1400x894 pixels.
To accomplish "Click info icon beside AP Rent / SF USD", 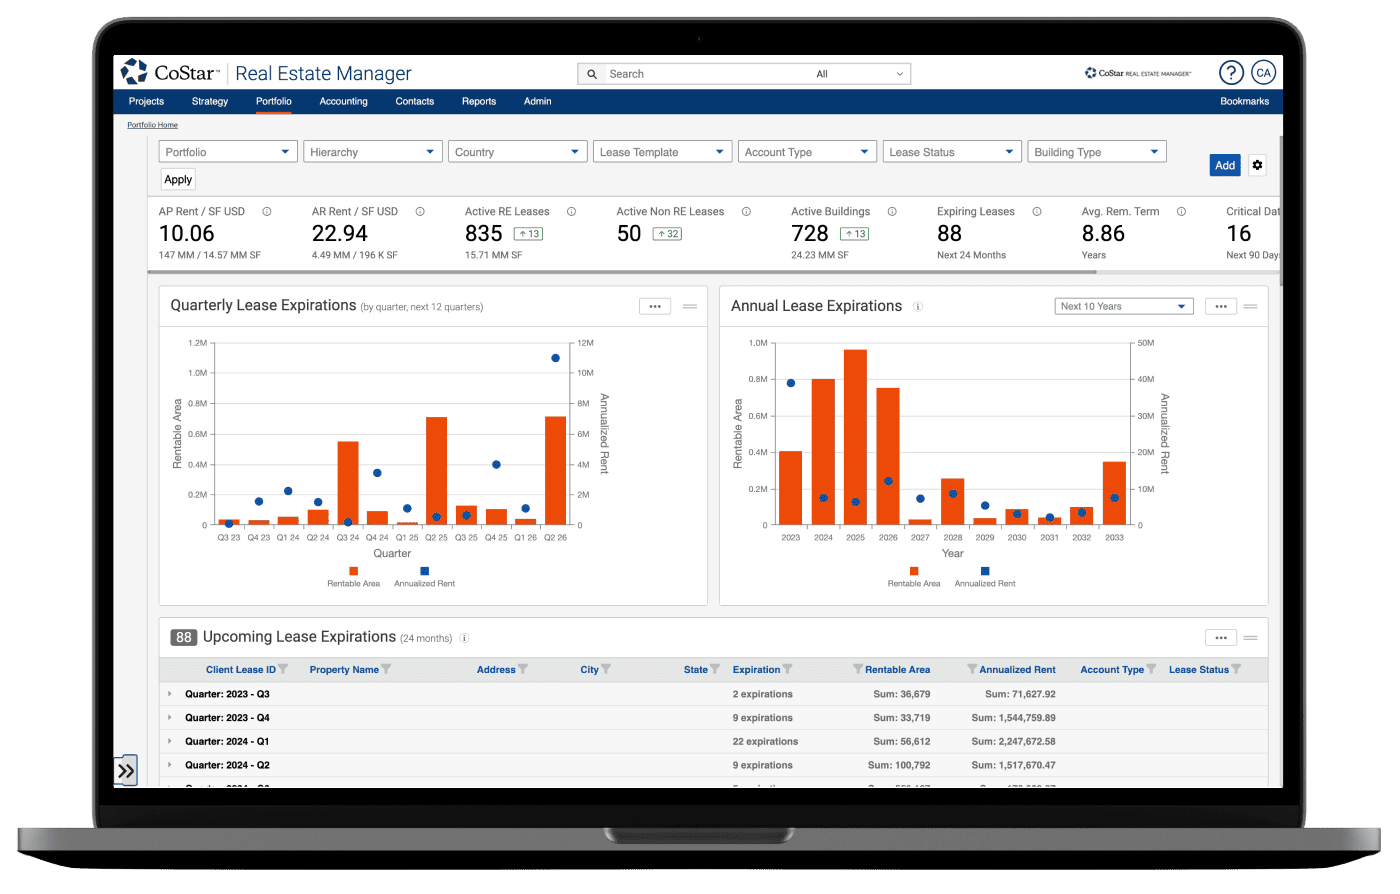I will click(267, 212).
